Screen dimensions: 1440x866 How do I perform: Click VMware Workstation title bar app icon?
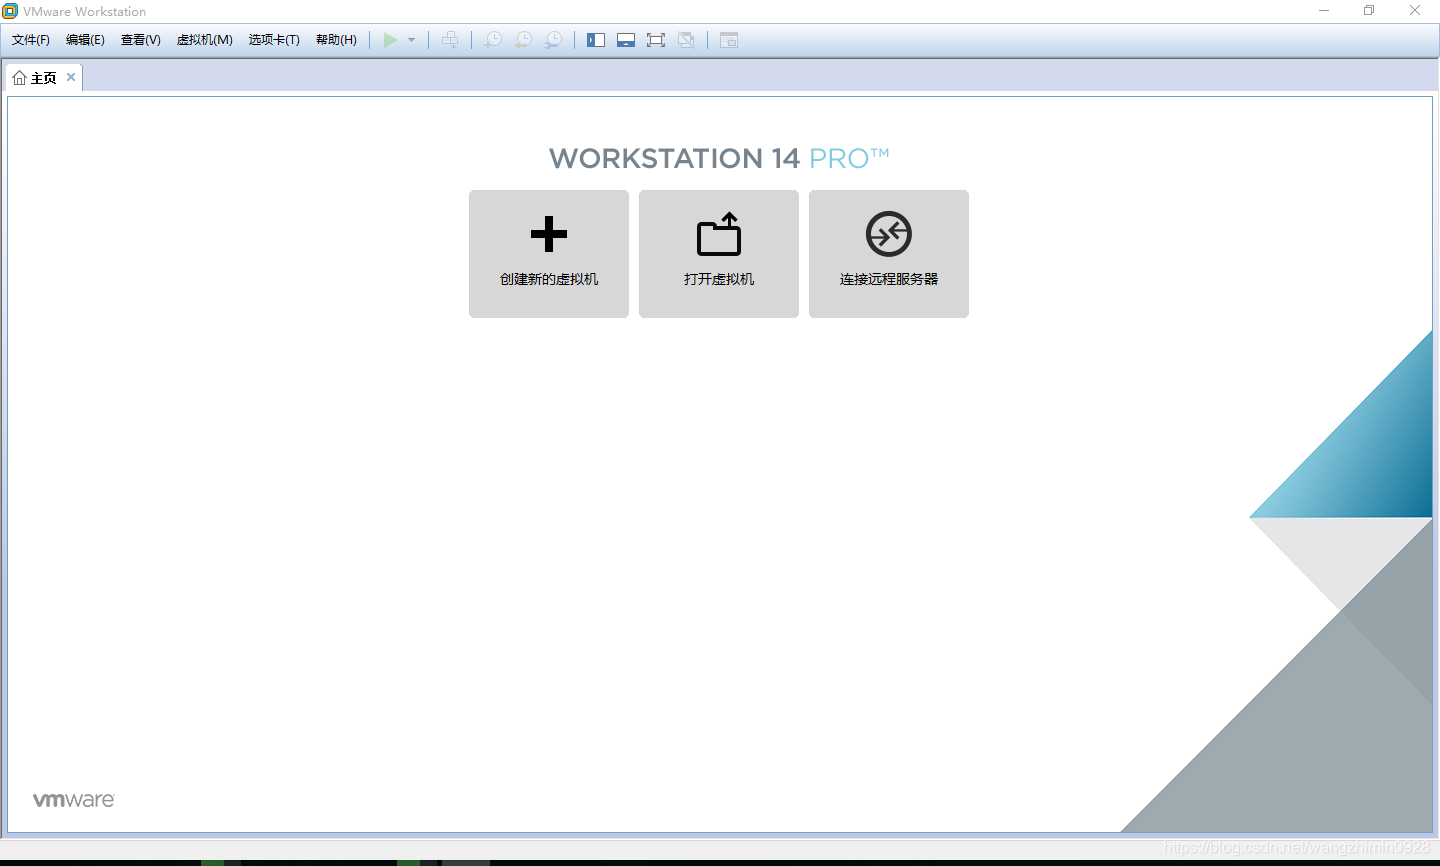(10, 11)
